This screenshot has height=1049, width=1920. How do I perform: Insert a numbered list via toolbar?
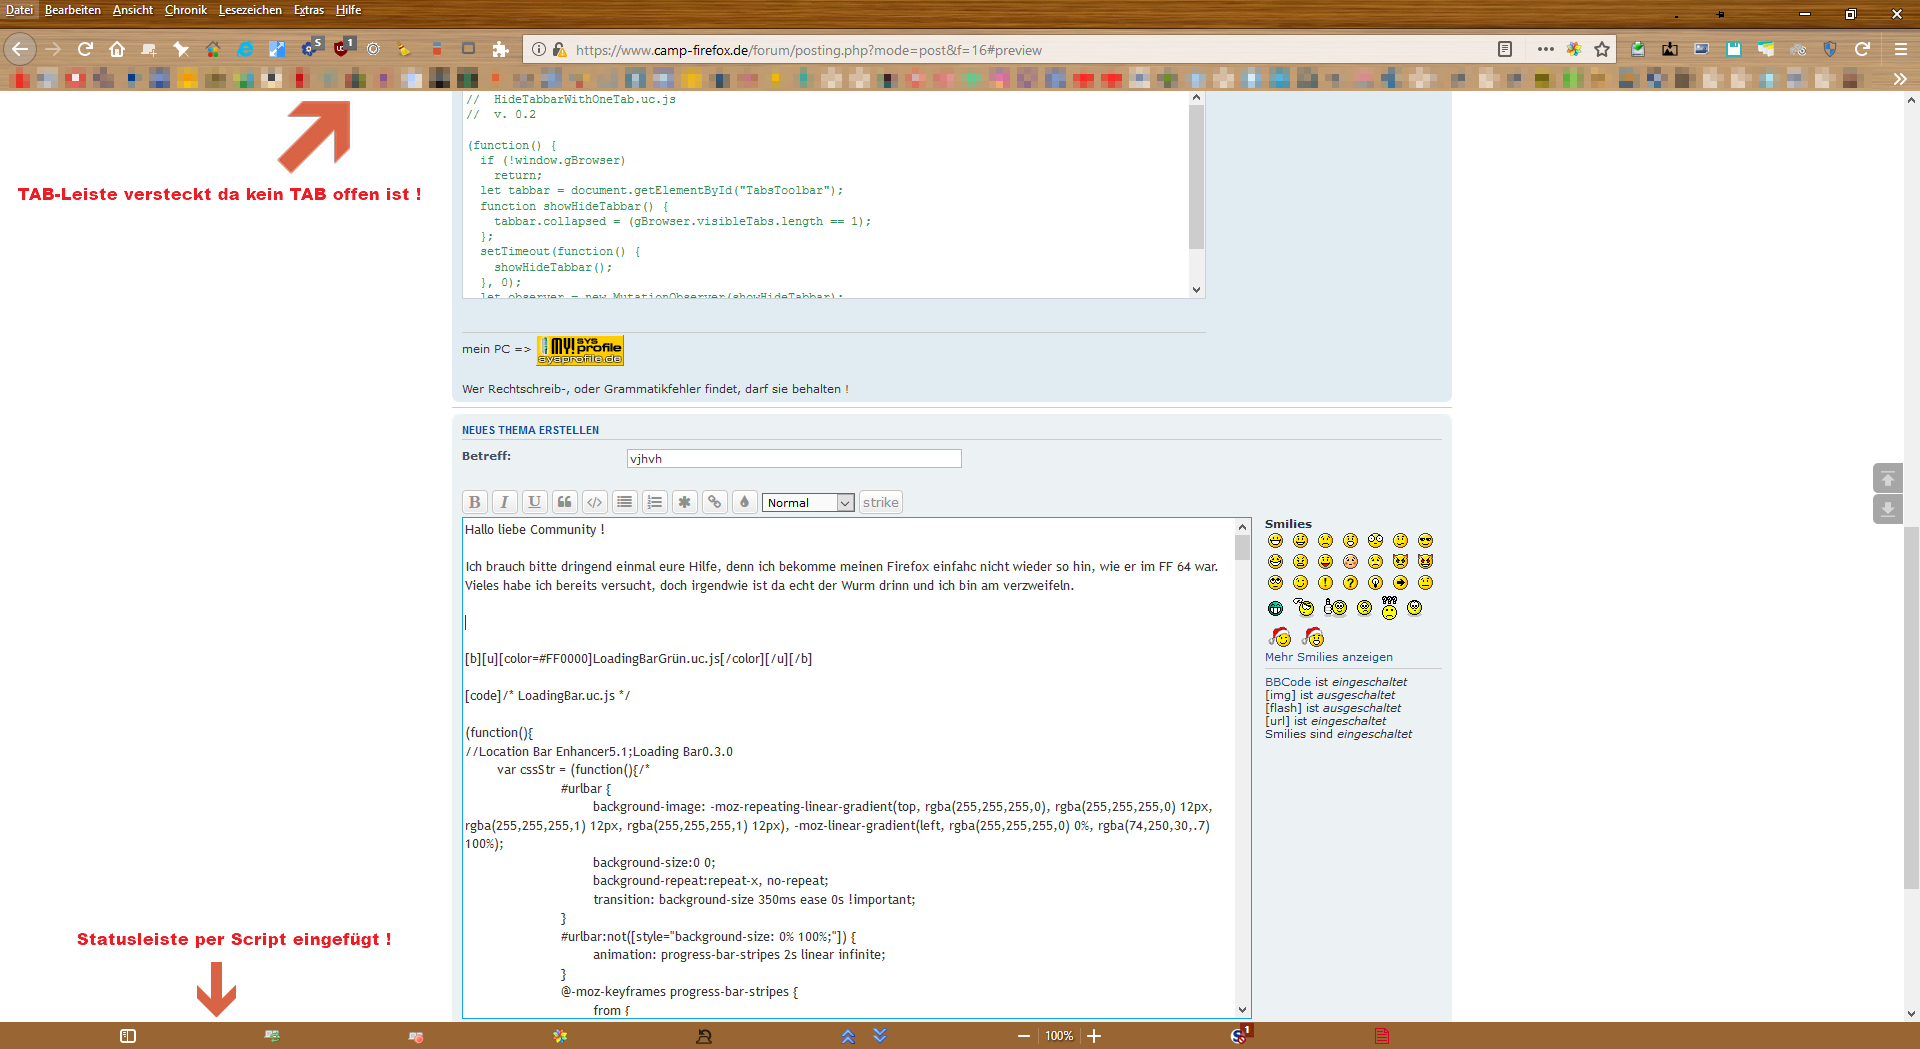click(654, 502)
